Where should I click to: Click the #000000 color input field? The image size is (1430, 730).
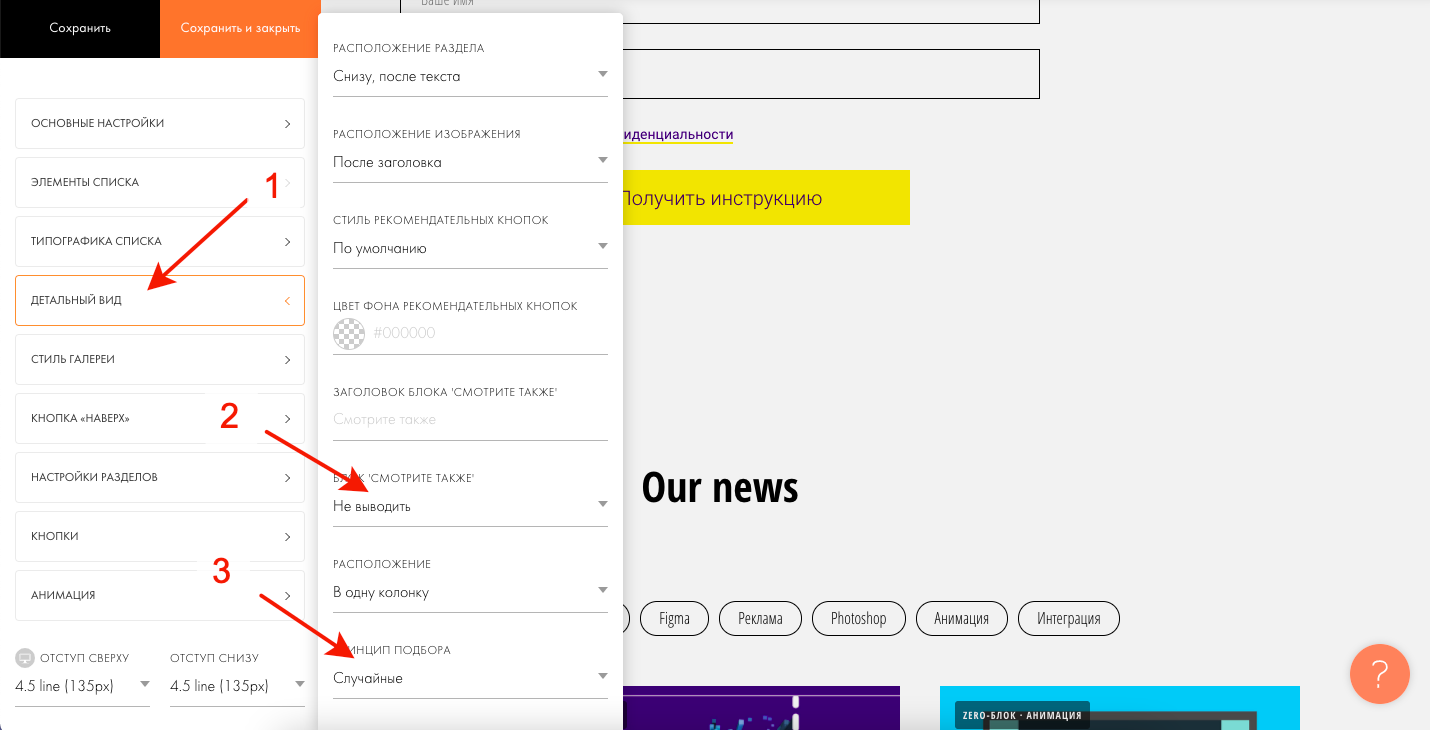click(x=489, y=333)
